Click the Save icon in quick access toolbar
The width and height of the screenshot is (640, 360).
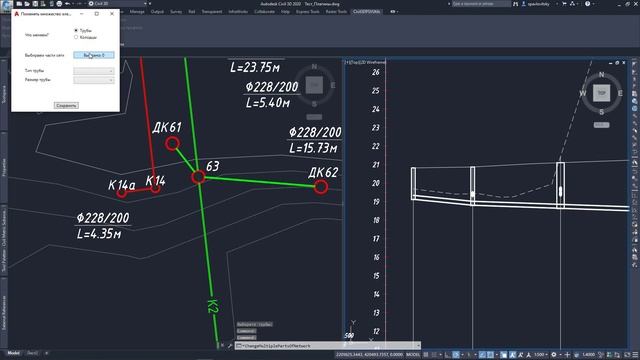coord(35,4)
